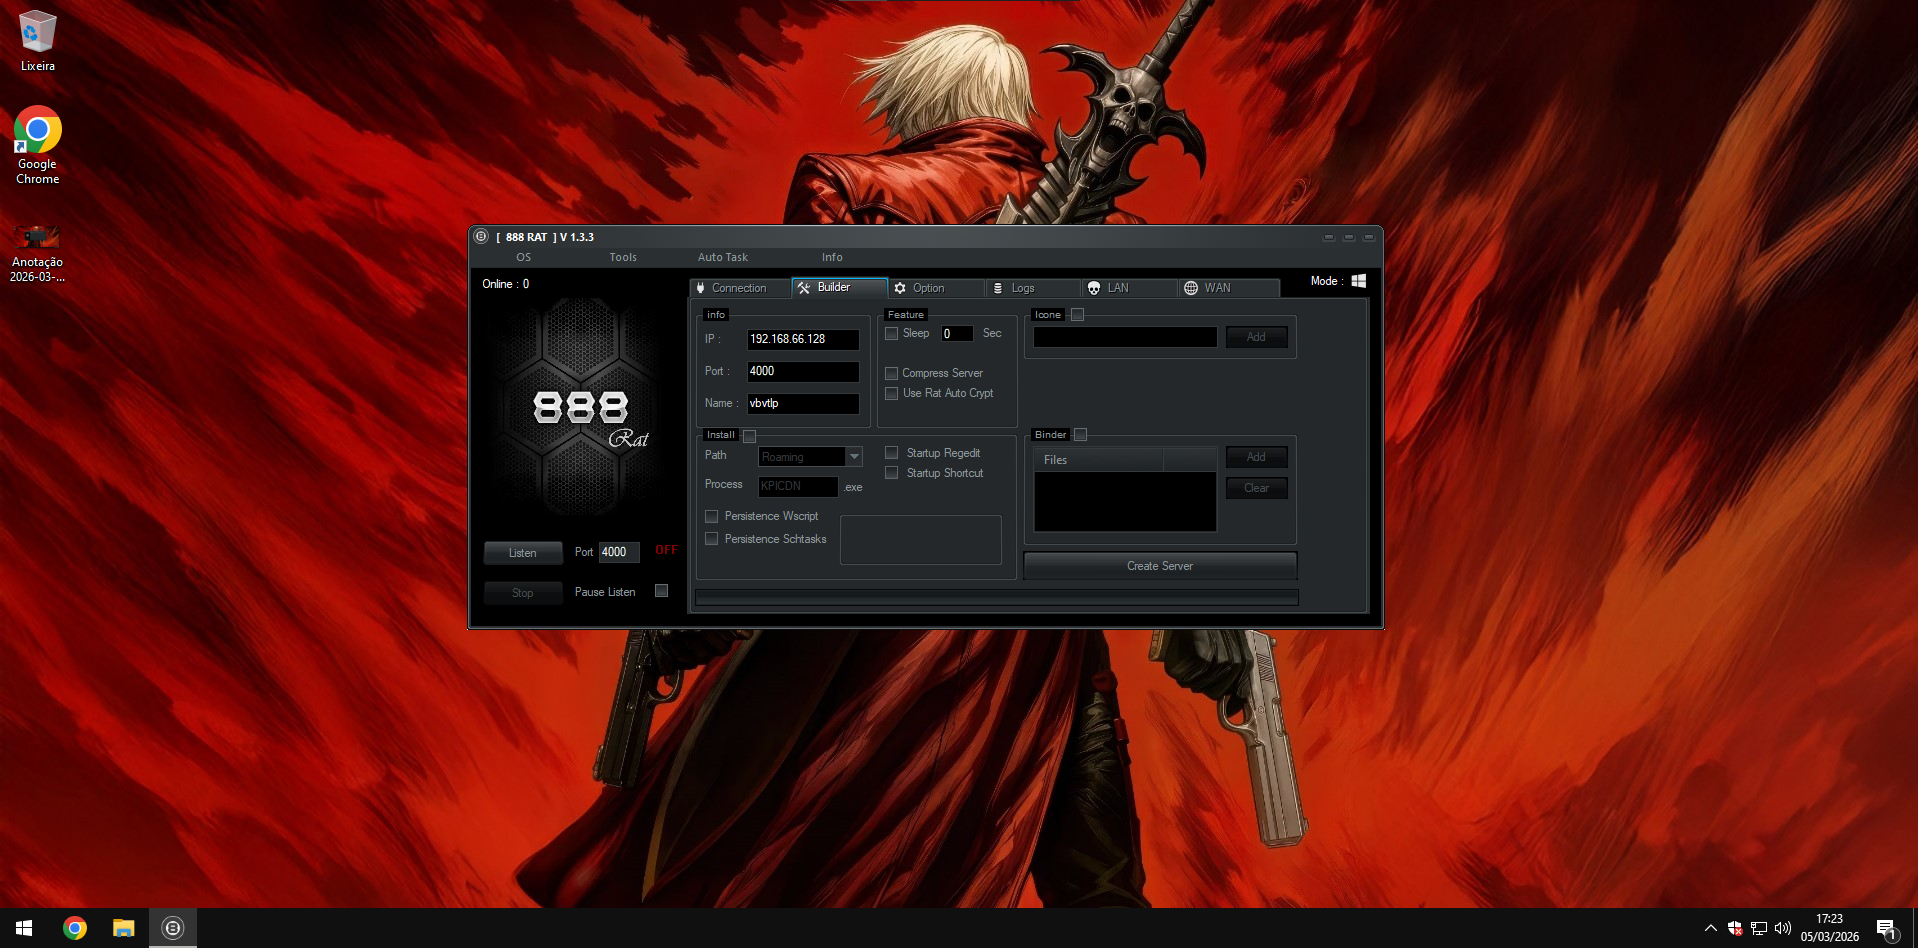Click the Files column header in Binder
This screenshot has height=948, width=1918.
tap(1098, 460)
